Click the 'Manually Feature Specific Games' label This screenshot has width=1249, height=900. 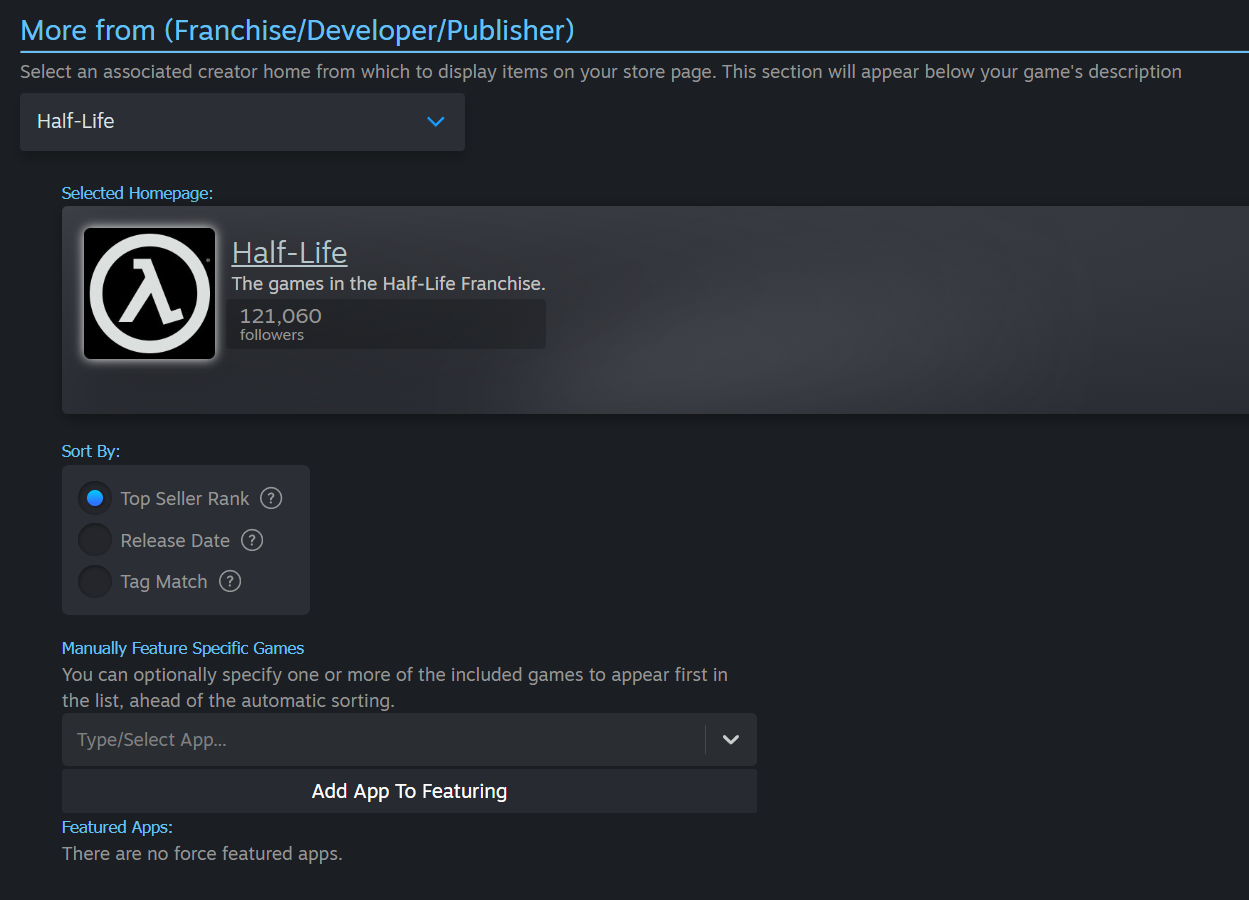tap(183, 648)
